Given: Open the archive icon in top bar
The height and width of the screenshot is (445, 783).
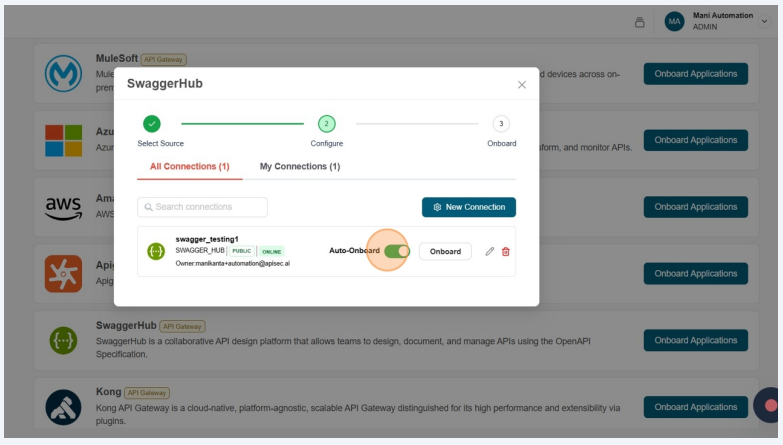Looking at the screenshot, I should (x=640, y=22).
